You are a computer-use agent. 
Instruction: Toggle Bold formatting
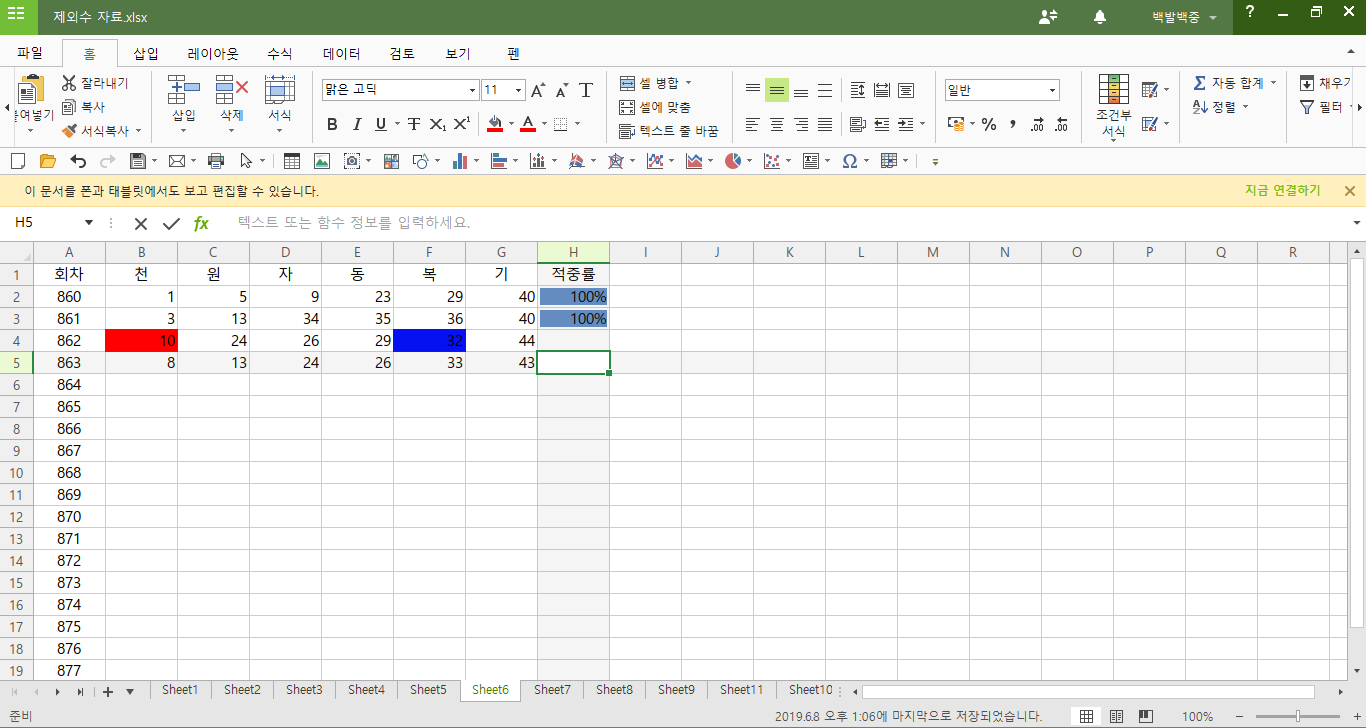tap(332, 125)
